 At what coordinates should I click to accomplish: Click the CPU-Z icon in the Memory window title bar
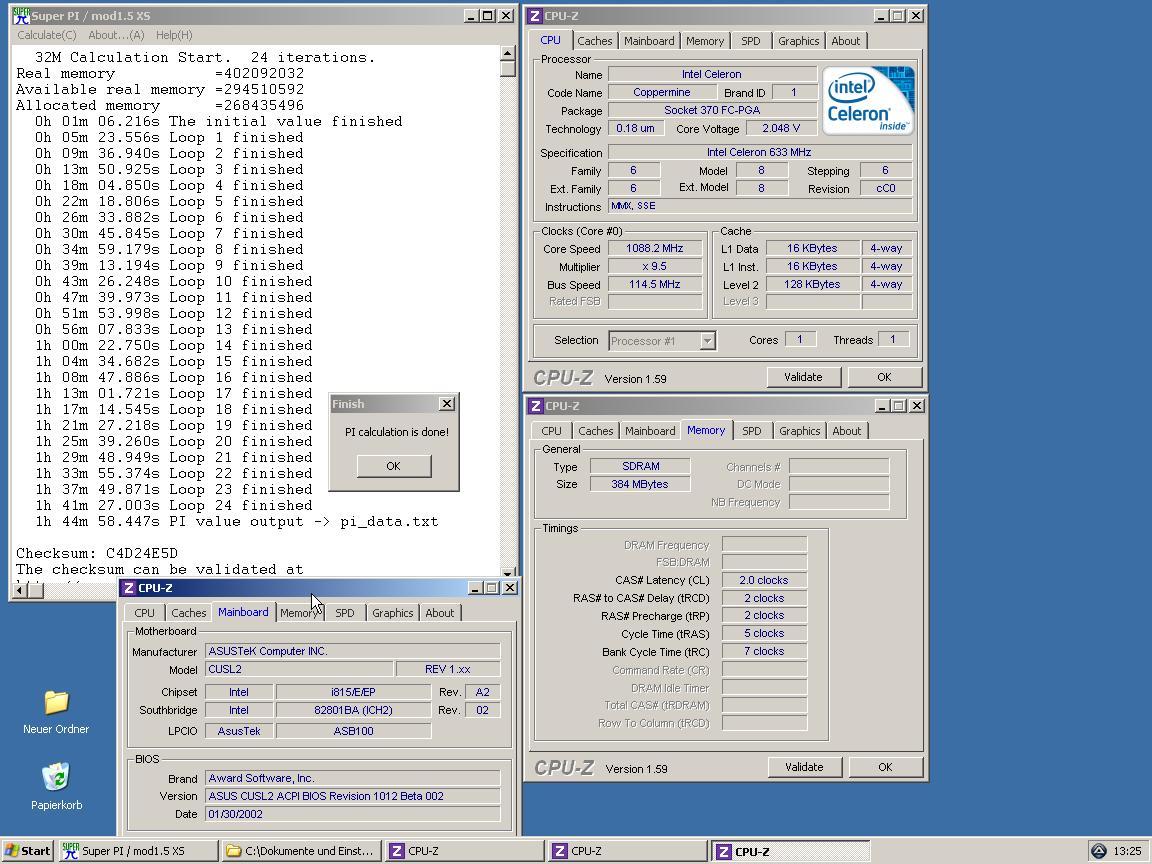pyautogui.click(x=536, y=406)
